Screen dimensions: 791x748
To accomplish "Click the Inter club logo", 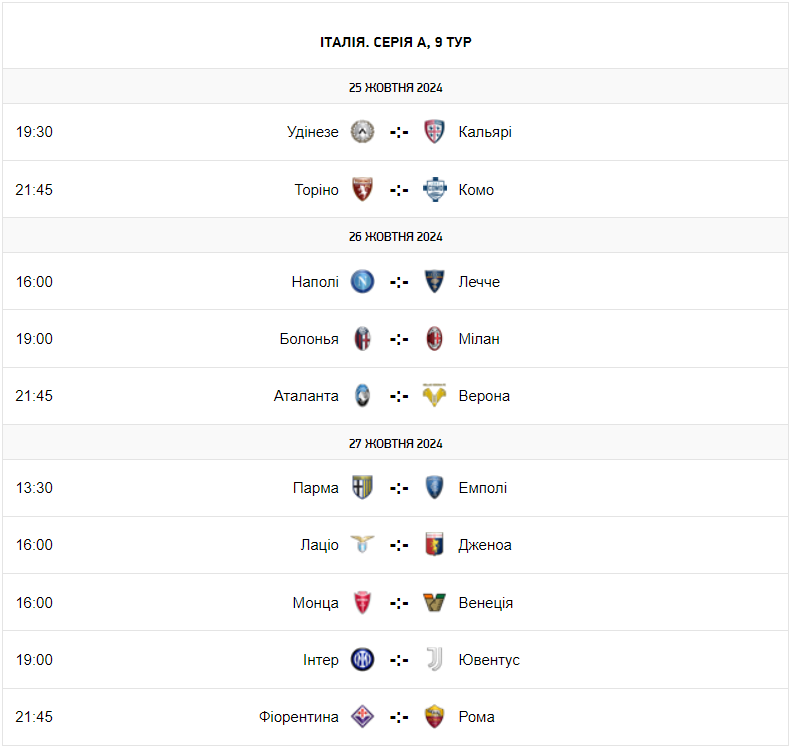I will pyautogui.click(x=362, y=660).
